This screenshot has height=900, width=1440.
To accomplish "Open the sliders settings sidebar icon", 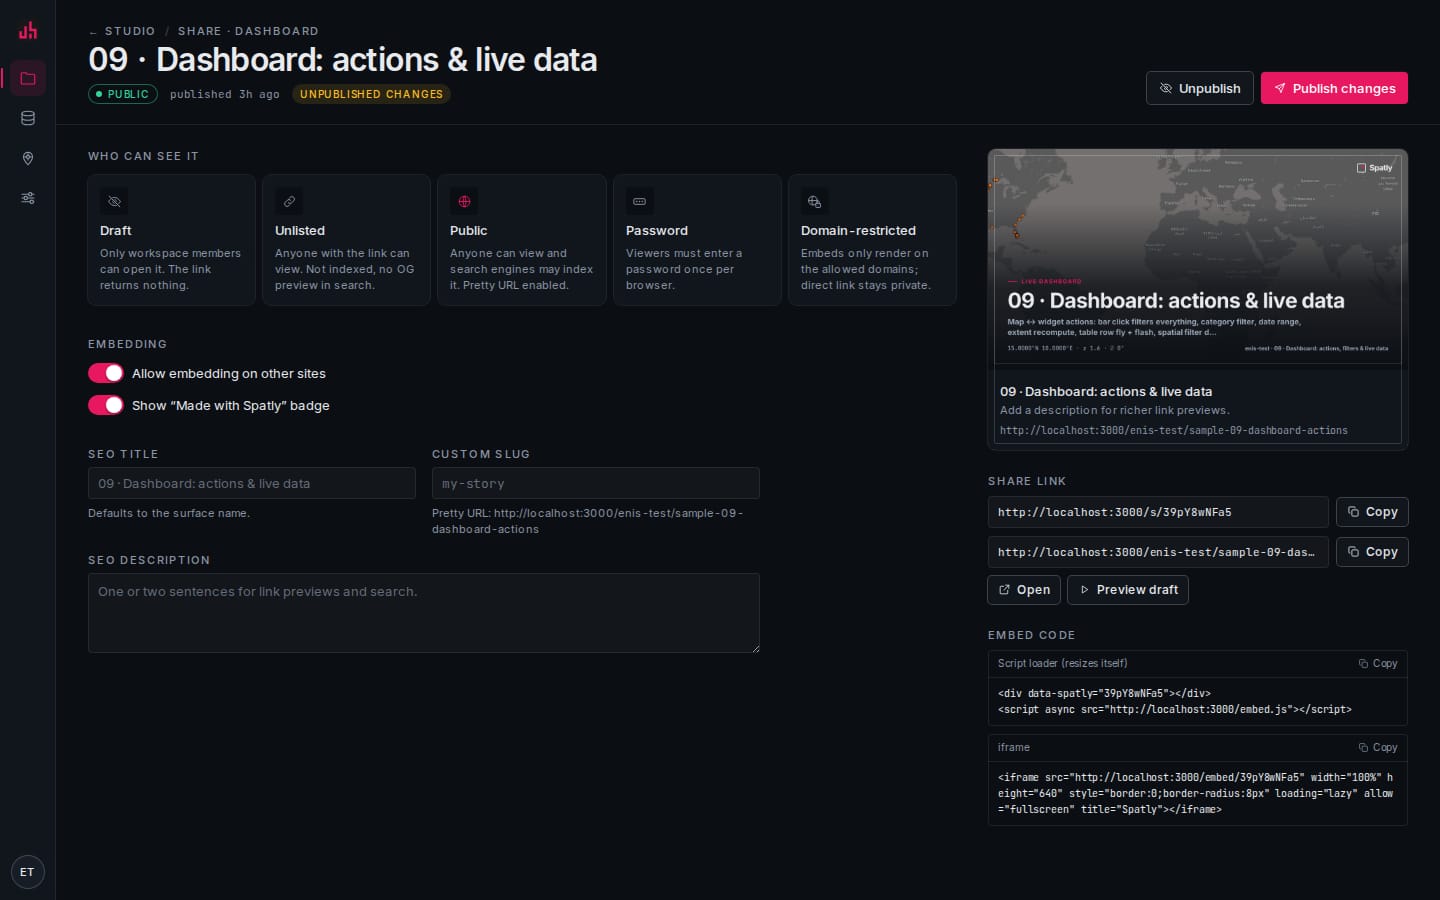I will pos(28,198).
